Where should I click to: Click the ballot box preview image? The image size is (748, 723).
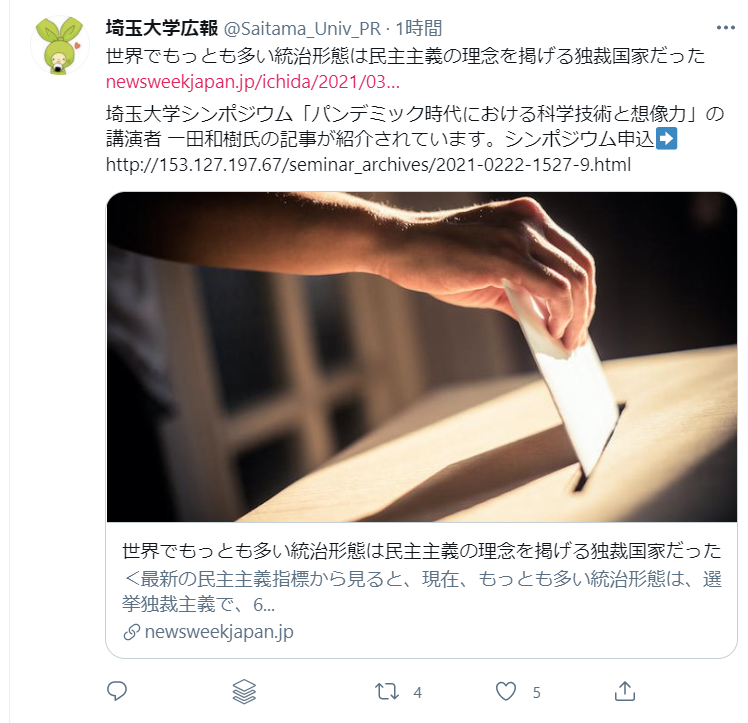[x=422, y=357]
